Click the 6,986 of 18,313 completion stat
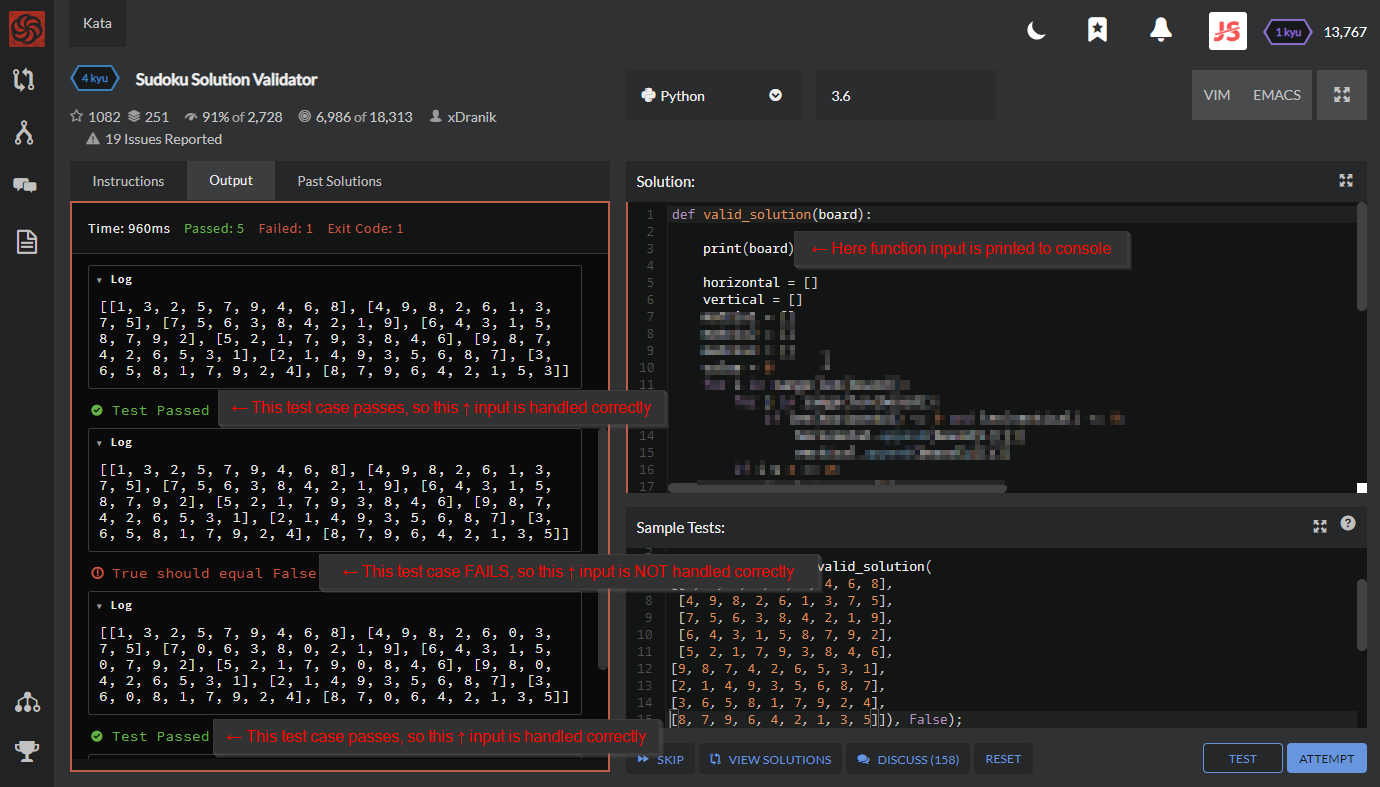This screenshot has height=787, width=1380. (x=364, y=117)
